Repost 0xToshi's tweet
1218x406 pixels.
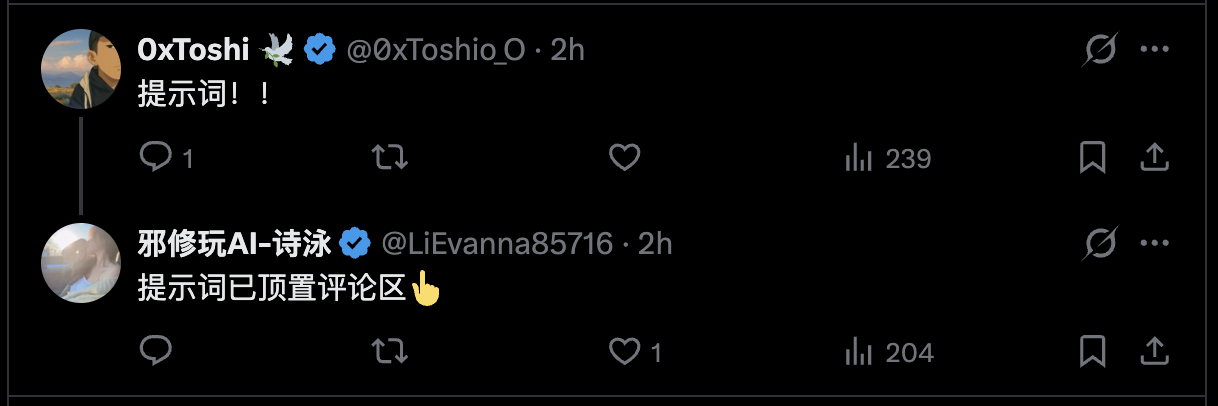click(389, 157)
